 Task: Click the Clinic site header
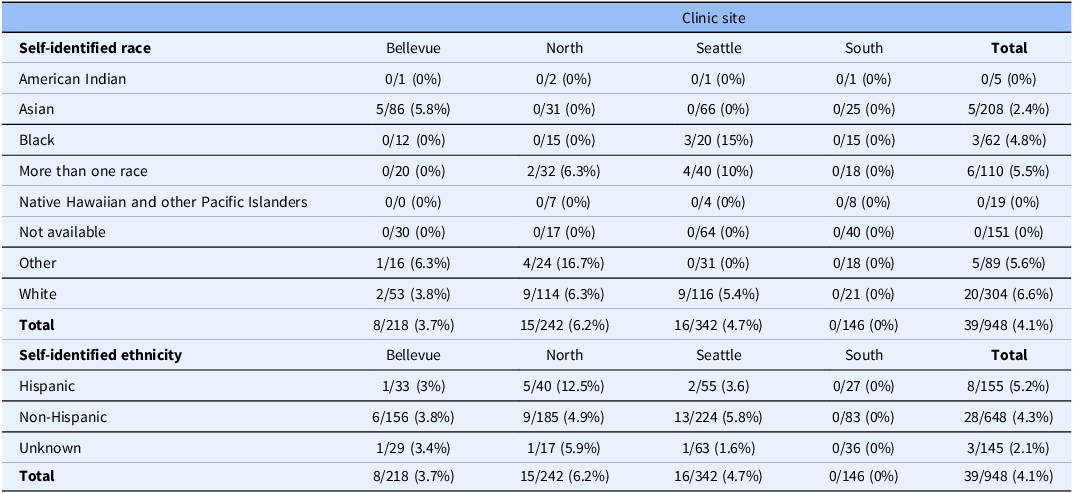(713, 18)
